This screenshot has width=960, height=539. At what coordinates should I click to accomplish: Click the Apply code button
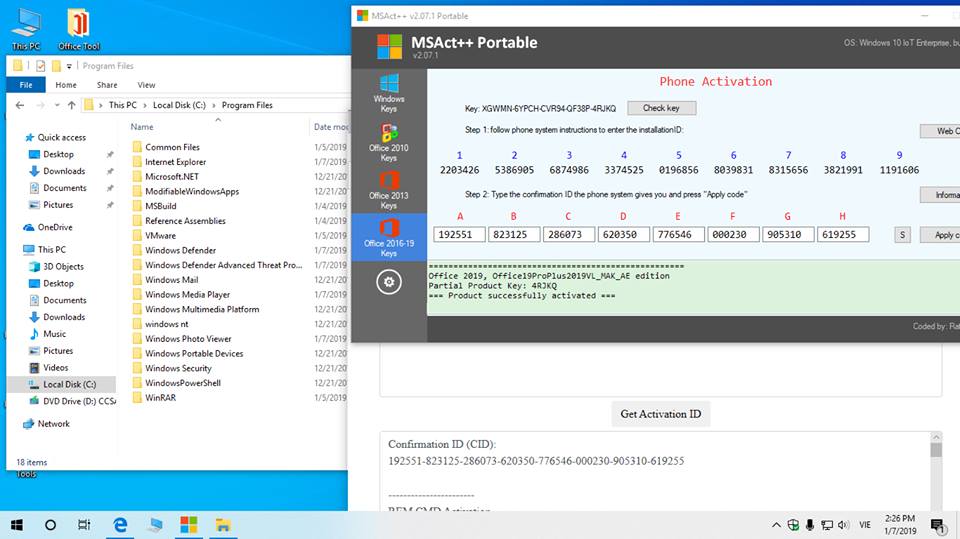(x=940, y=235)
